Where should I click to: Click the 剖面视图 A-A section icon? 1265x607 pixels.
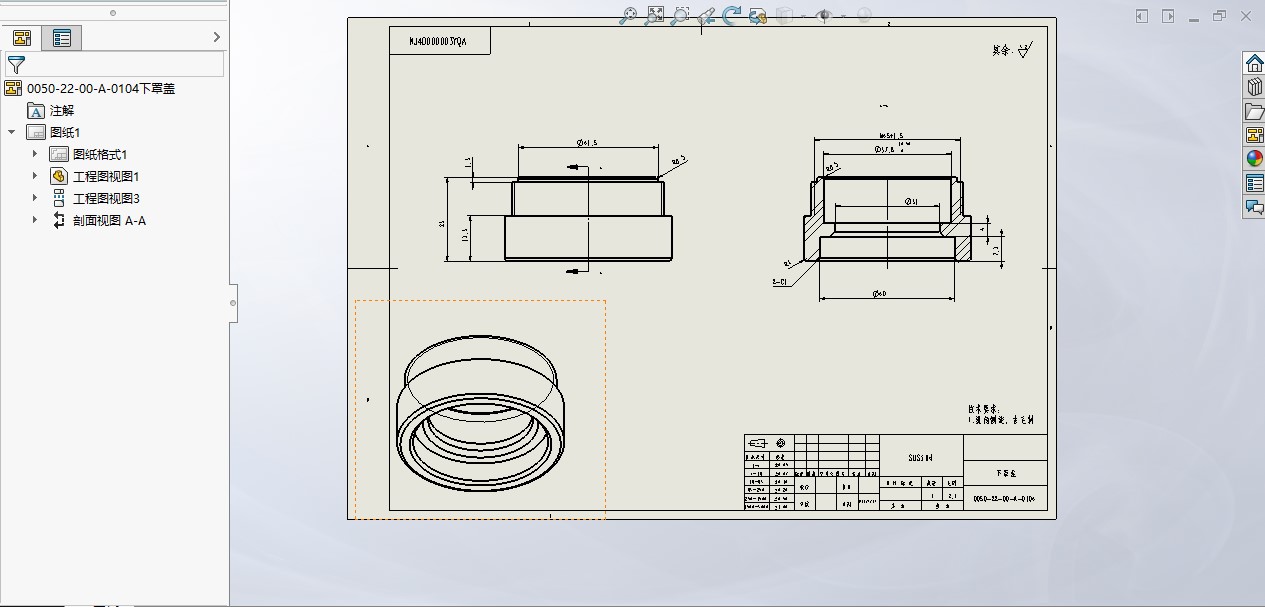pos(58,220)
